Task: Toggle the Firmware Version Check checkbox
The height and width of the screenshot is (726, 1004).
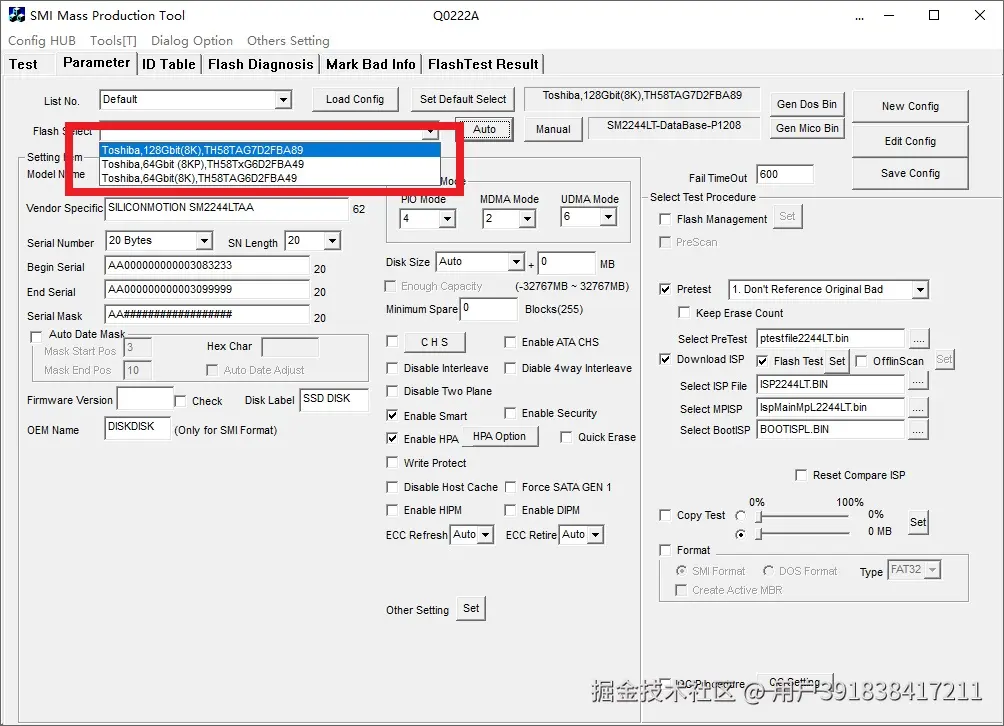Action: (181, 401)
